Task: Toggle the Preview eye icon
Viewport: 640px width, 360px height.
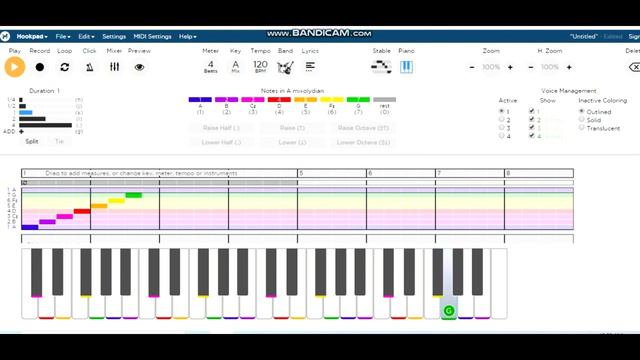Action: tap(139, 67)
